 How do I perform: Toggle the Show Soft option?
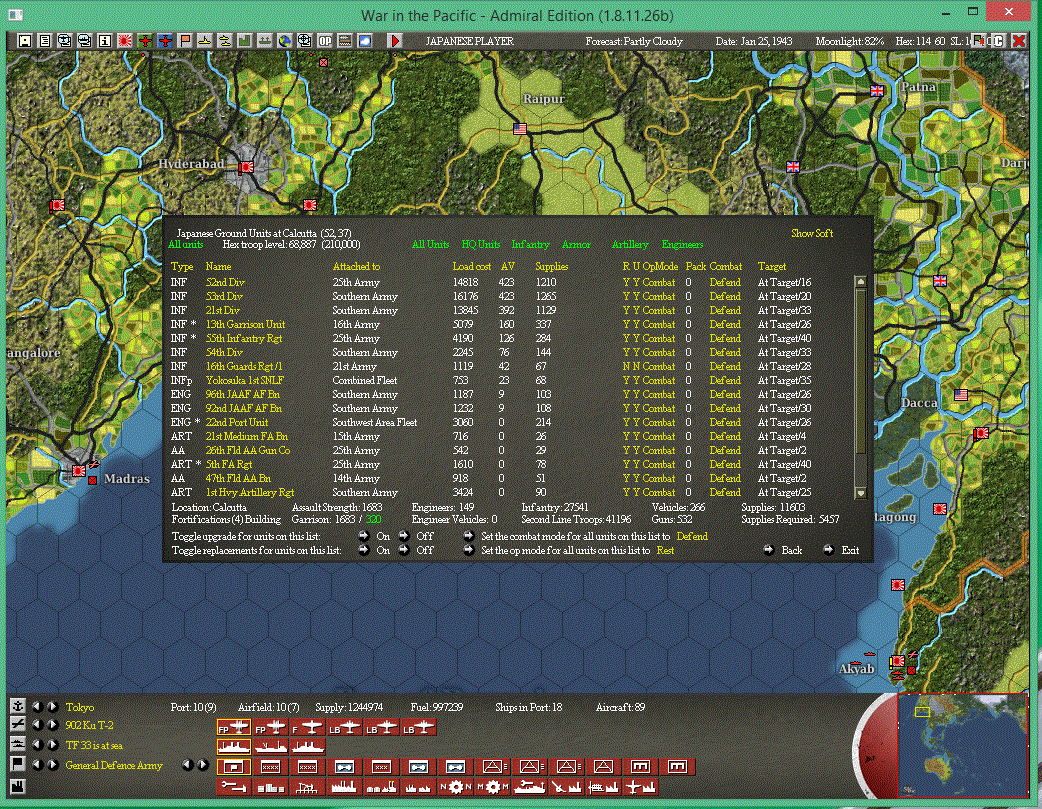[811, 233]
